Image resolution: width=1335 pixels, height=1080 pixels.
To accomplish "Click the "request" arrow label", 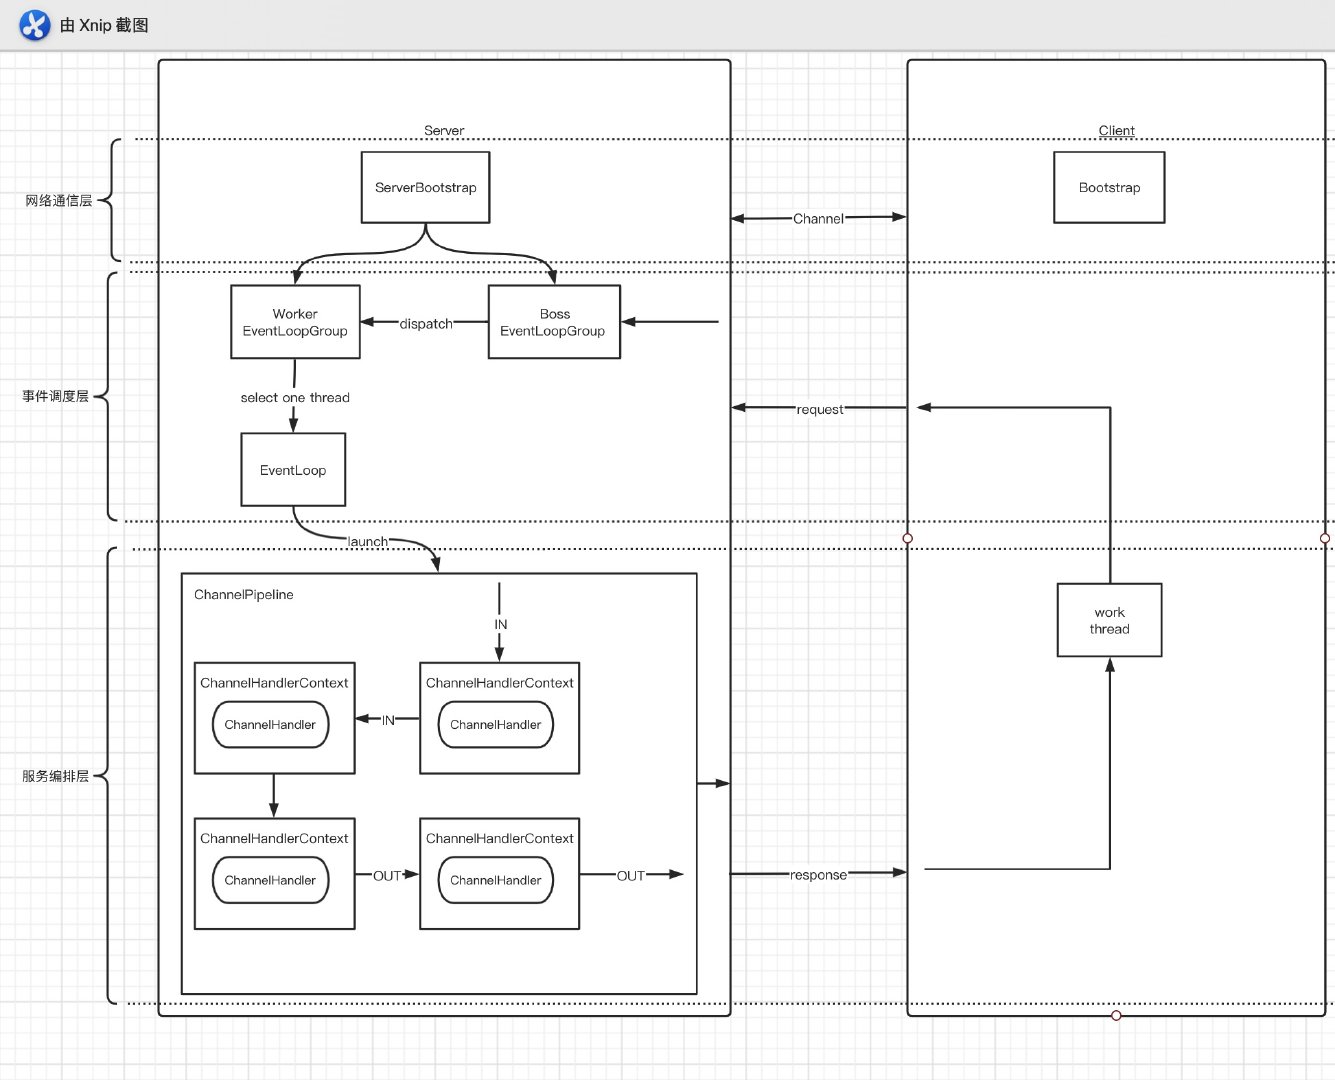I will (820, 410).
